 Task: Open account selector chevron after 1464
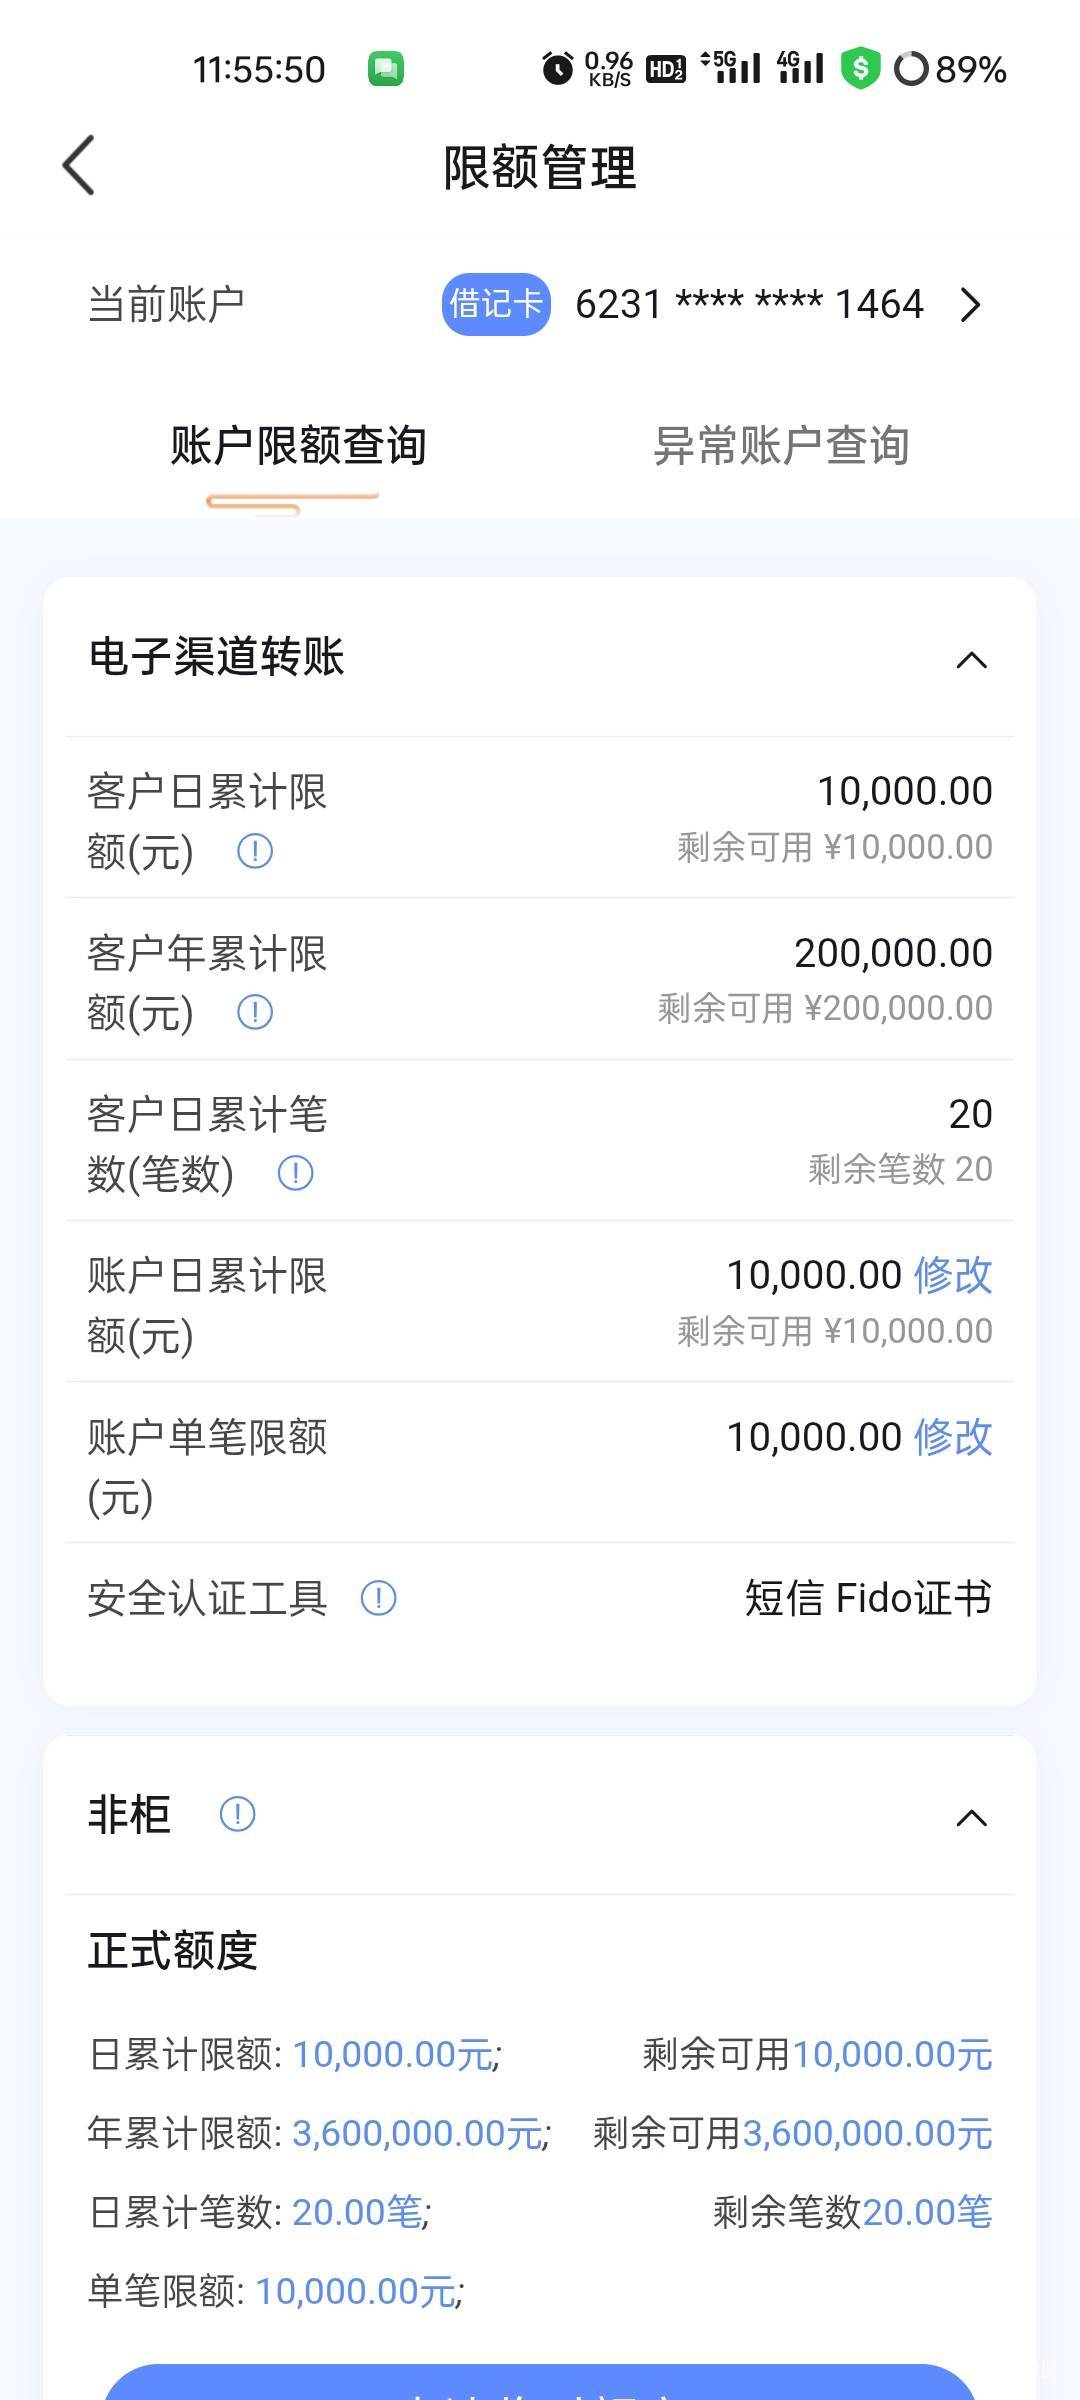(x=970, y=305)
